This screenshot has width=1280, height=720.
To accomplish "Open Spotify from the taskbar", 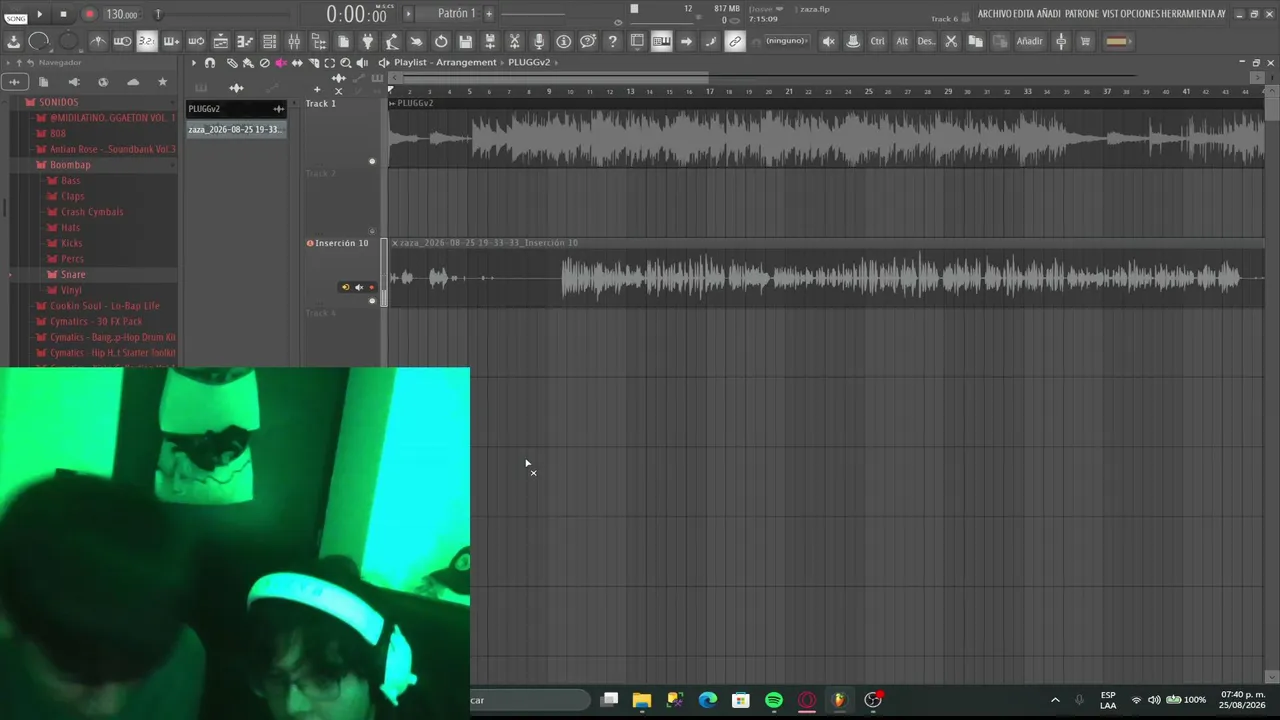I will pyautogui.click(x=774, y=700).
